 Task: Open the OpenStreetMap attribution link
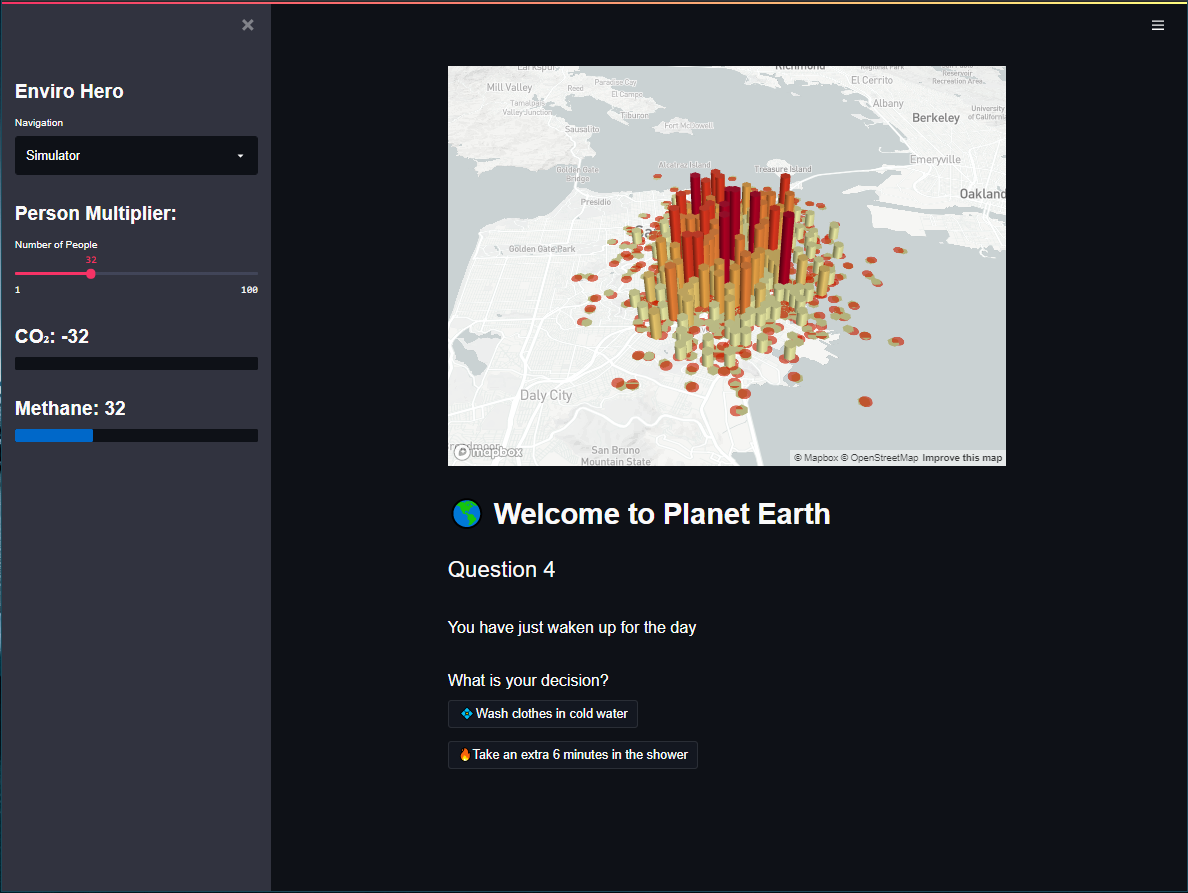(879, 457)
